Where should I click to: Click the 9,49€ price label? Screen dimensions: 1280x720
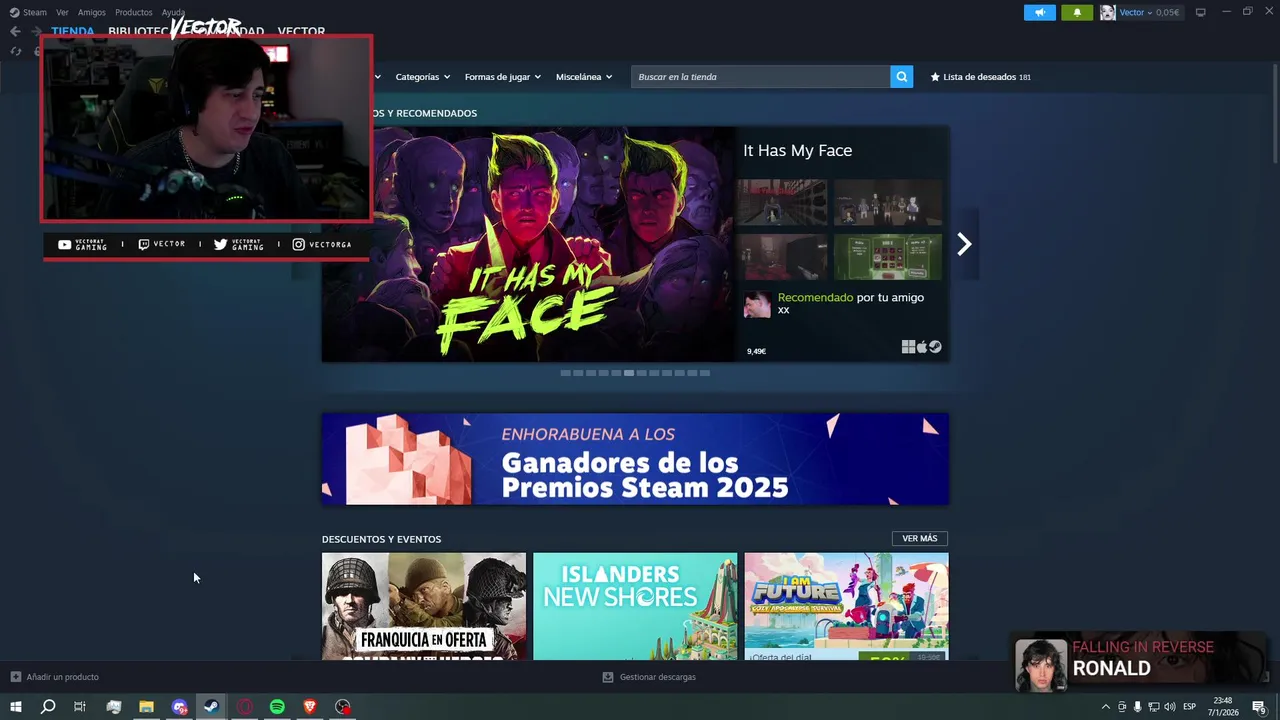pyautogui.click(x=756, y=351)
